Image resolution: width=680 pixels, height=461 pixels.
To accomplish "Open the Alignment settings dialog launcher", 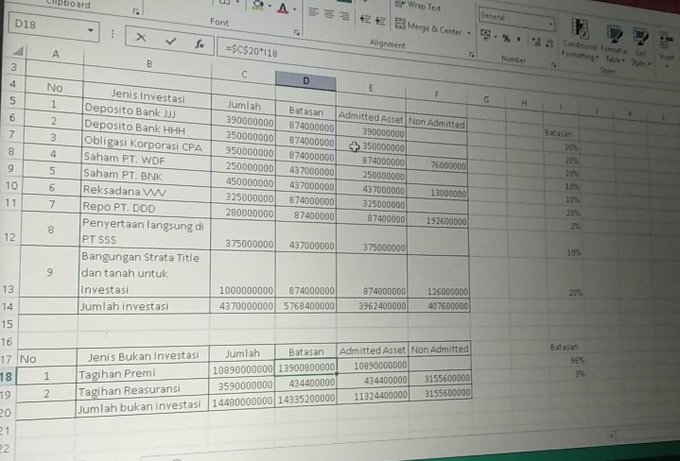I will pos(472,54).
